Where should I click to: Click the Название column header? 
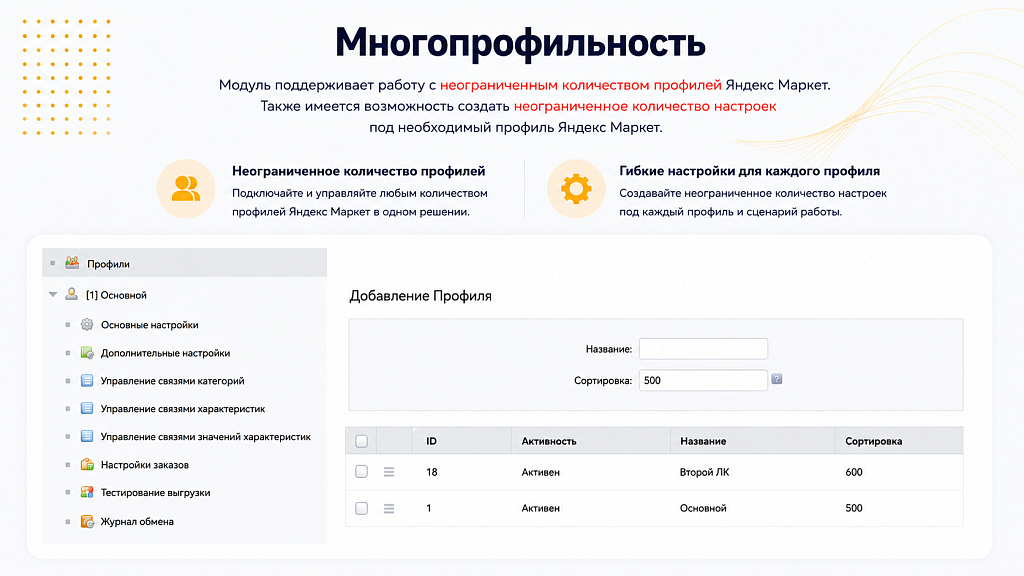point(703,441)
